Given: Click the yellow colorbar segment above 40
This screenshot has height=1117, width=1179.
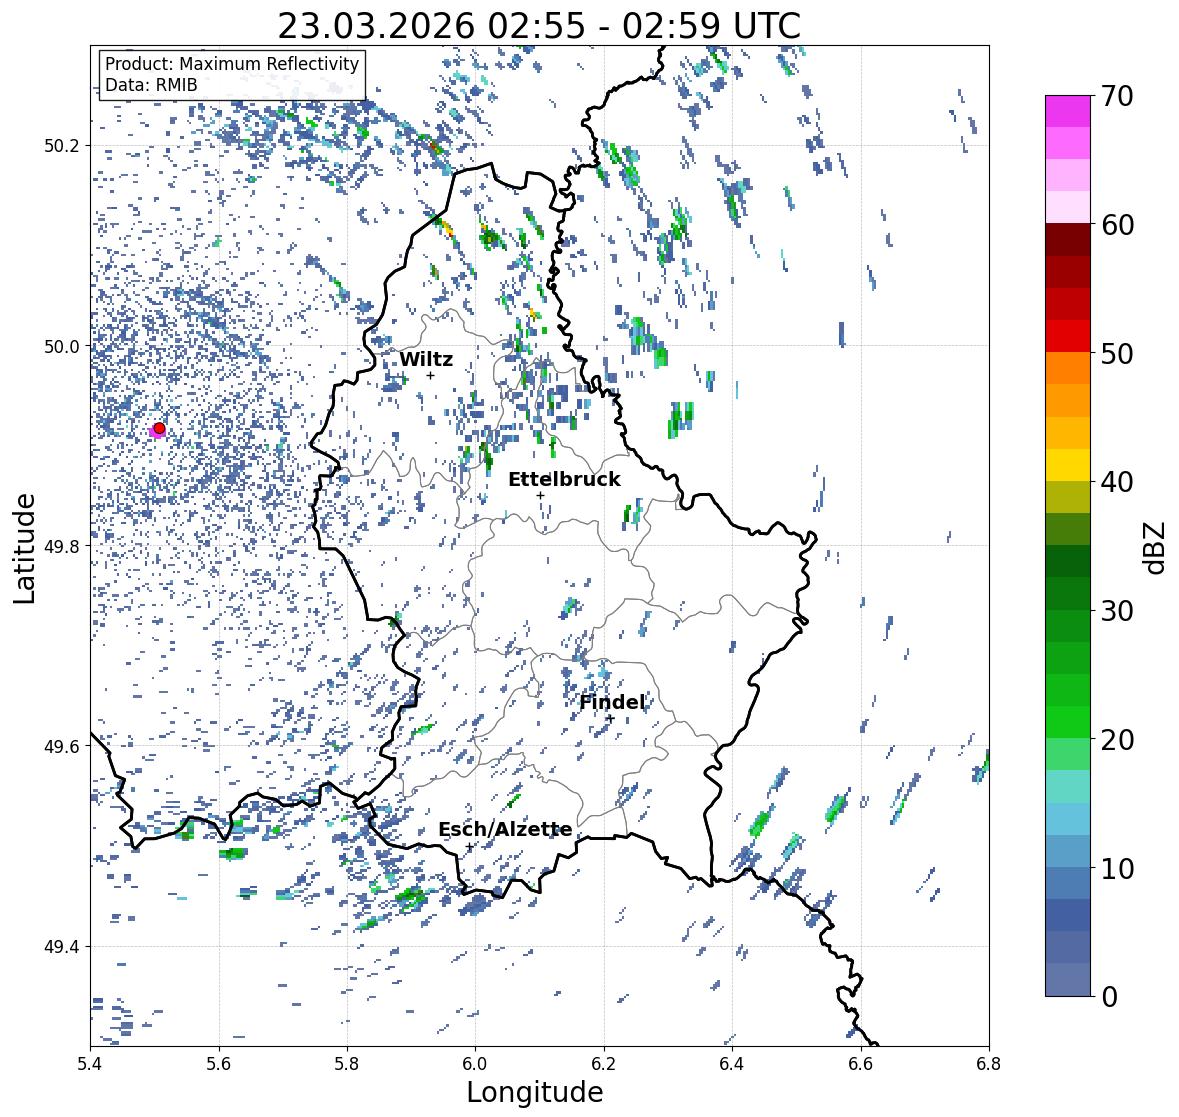Looking at the screenshot, I should click(1068, 465).
